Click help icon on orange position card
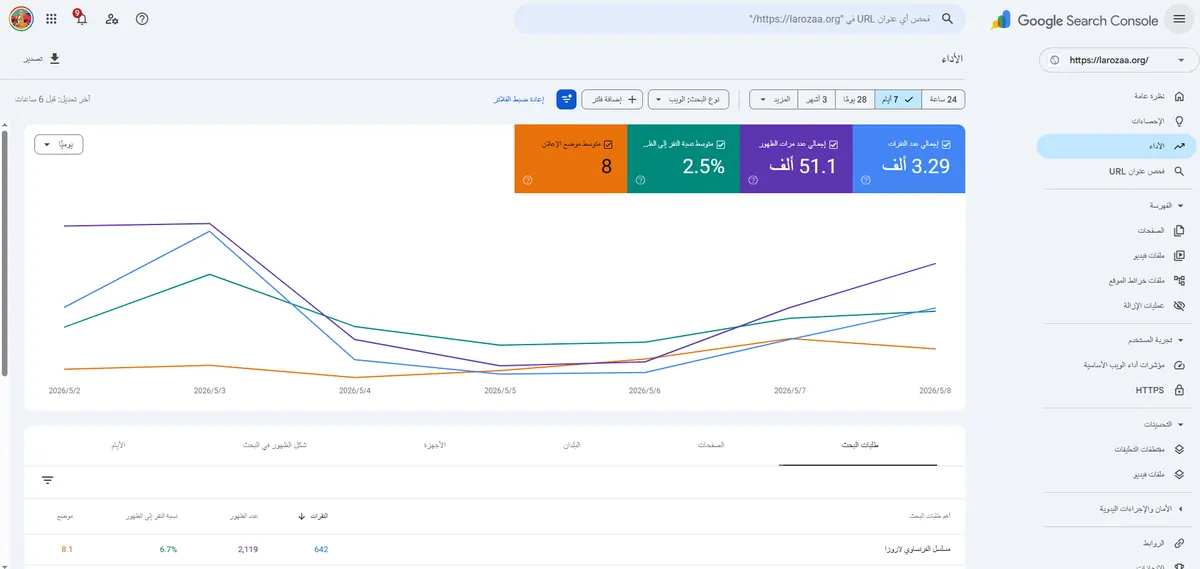The height and width of the screenshot is (569, 1200). tap(527, 181)
